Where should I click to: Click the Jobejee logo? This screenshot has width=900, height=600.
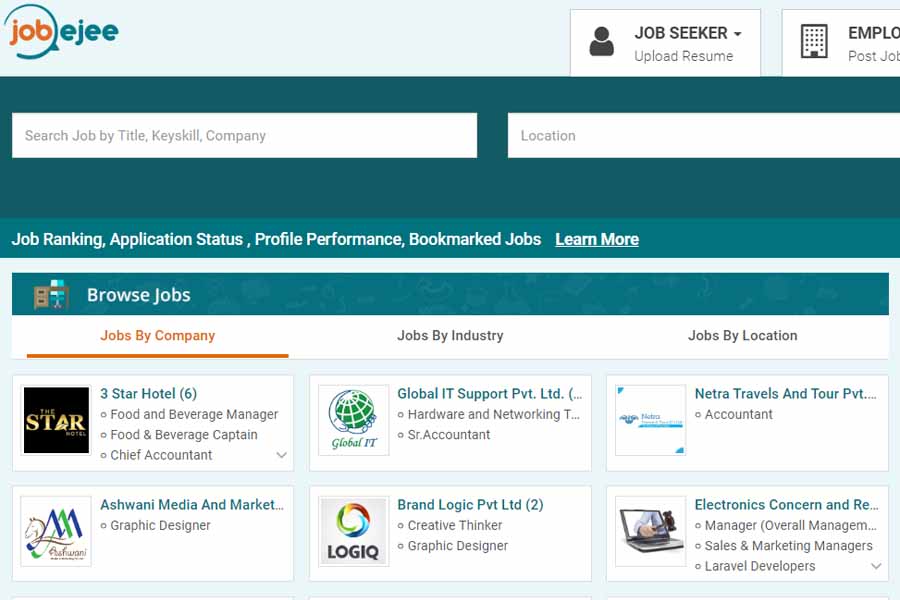click(x=62, y=34)
